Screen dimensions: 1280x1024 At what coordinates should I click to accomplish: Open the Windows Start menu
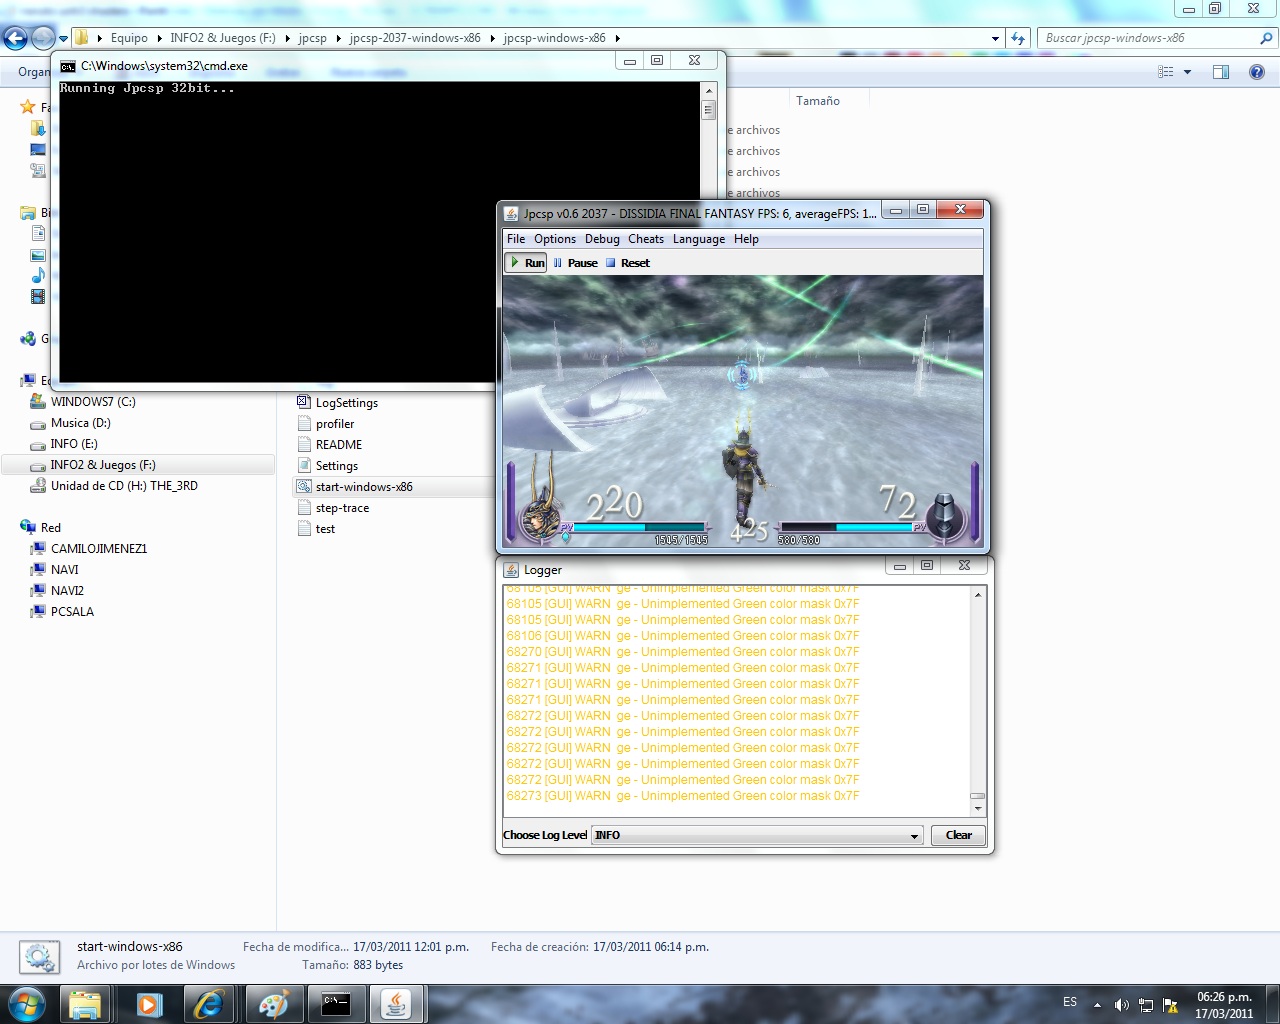tap(26, 1004)
